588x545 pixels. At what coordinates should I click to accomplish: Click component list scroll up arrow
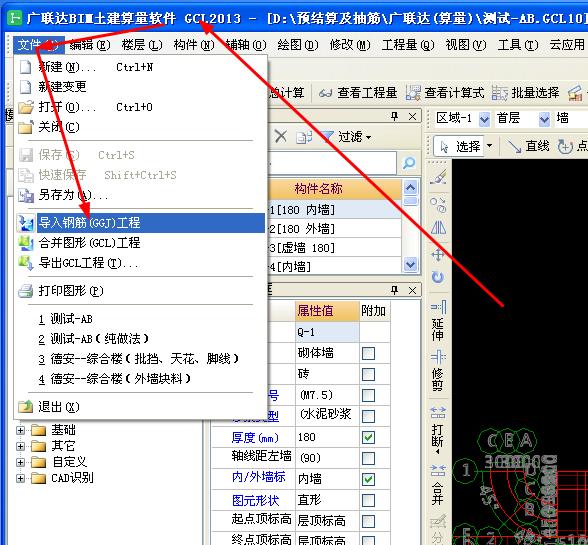pos(410,187)
